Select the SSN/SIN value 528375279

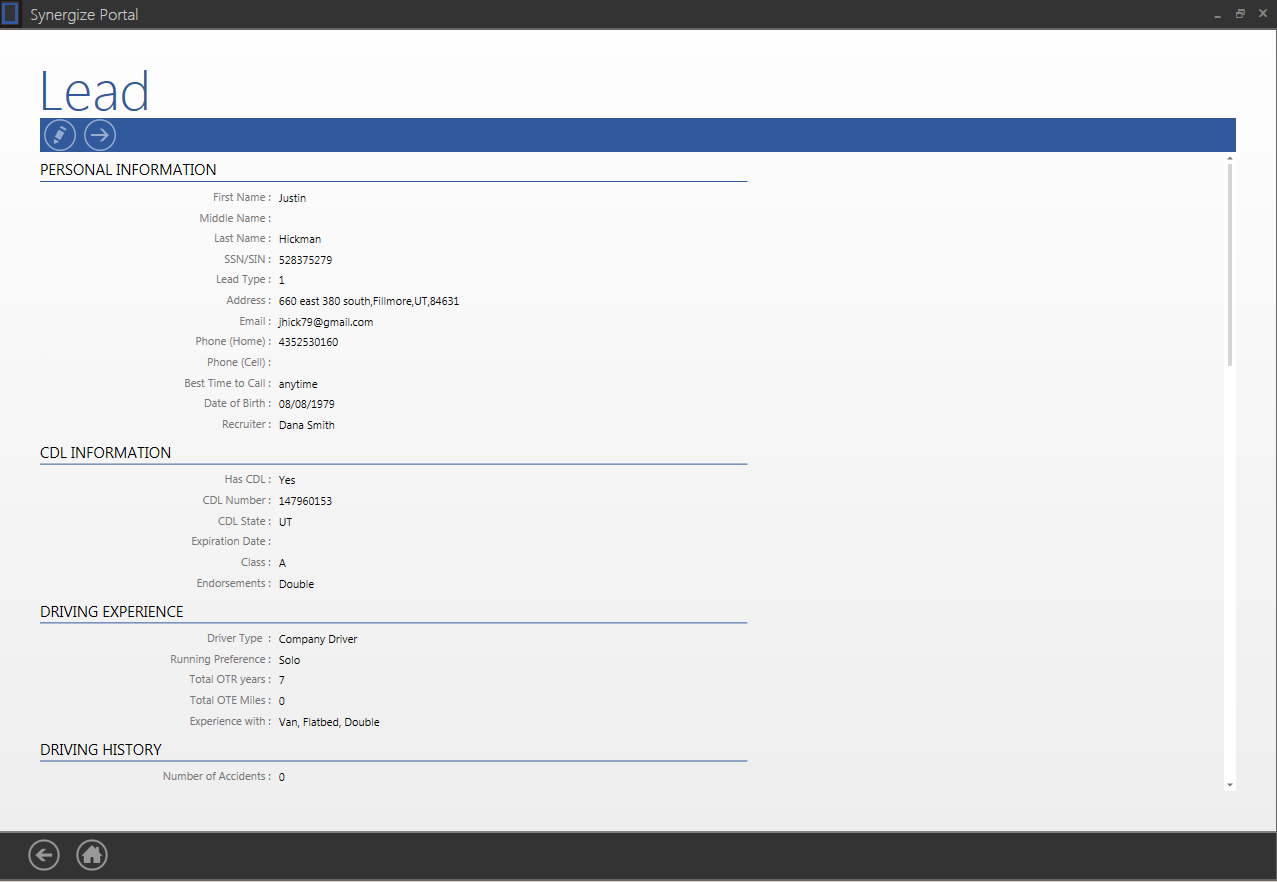(x=305, y=260)
